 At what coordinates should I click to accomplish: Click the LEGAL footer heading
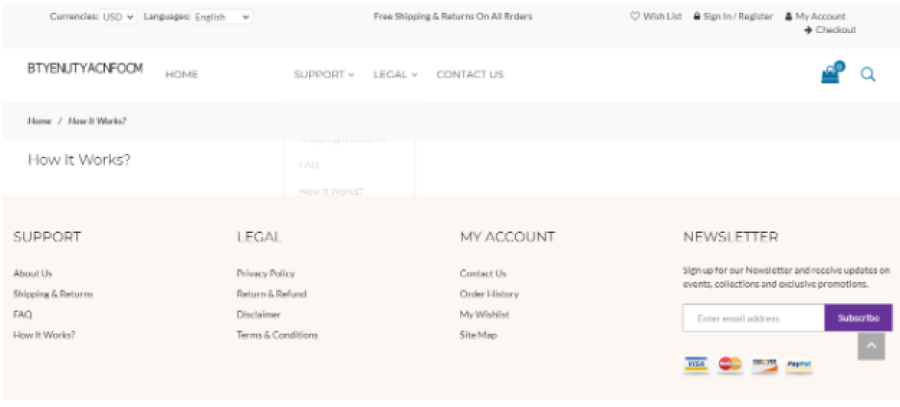point(259,237)
